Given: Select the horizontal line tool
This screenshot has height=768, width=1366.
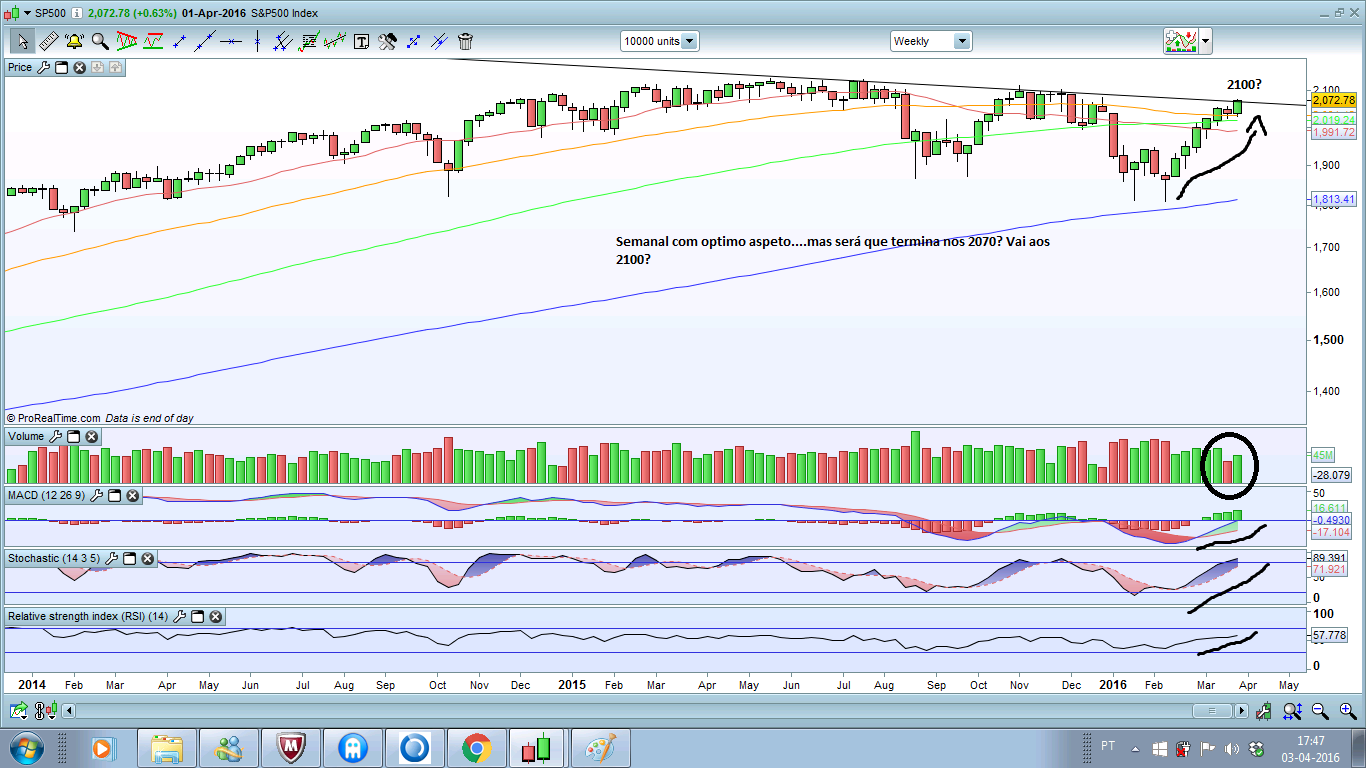Looking at the screenshot, I should click(x=232, y=41).
